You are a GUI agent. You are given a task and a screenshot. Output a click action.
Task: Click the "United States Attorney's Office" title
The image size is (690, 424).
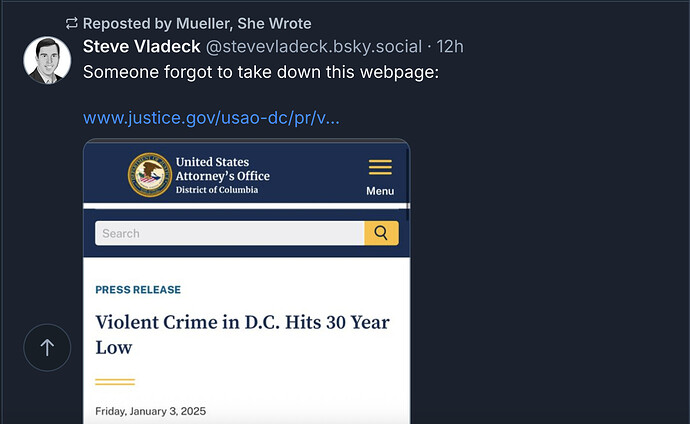(223, 169)
